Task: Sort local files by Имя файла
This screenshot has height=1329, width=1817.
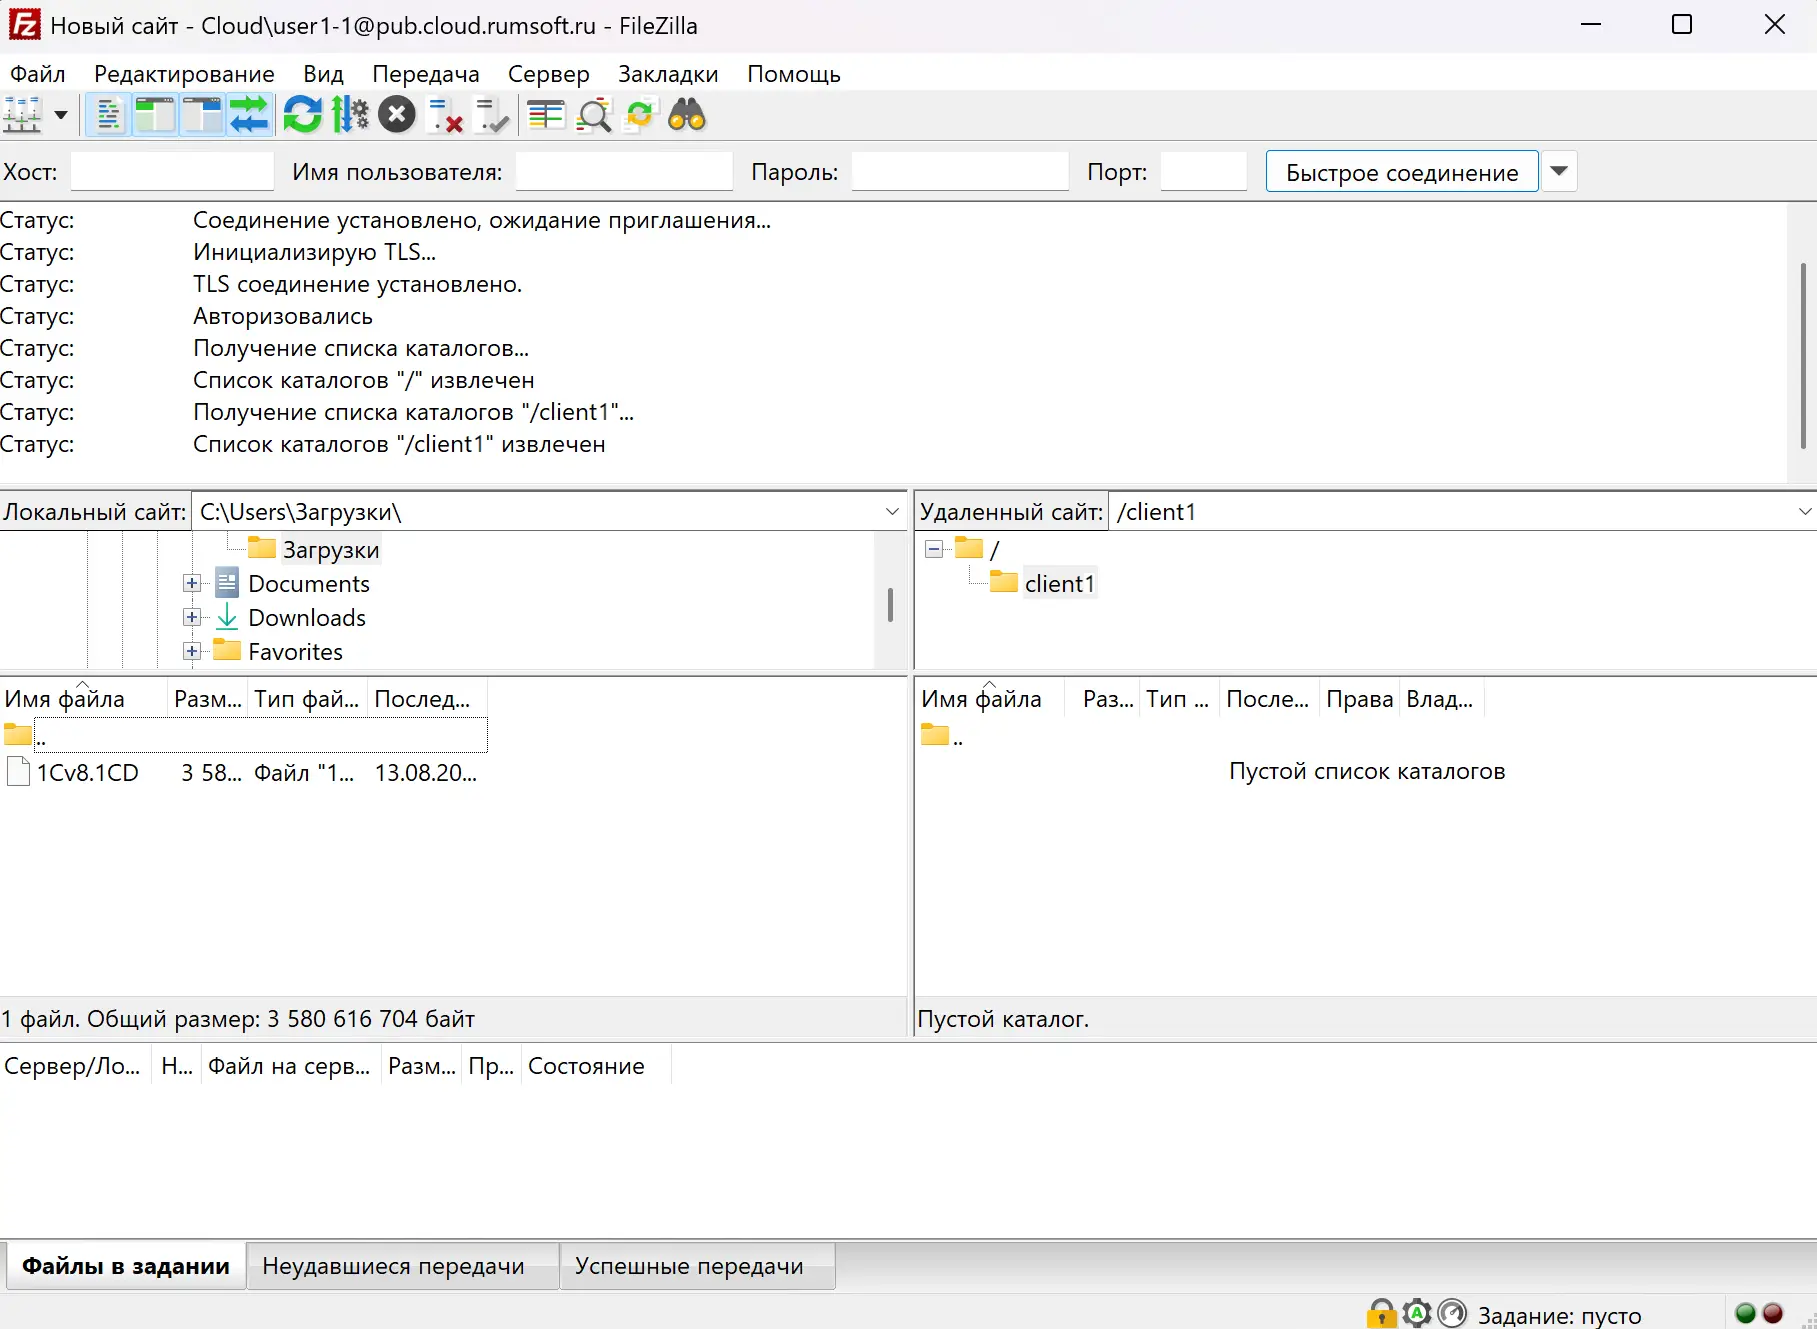Action: point(84,698)
